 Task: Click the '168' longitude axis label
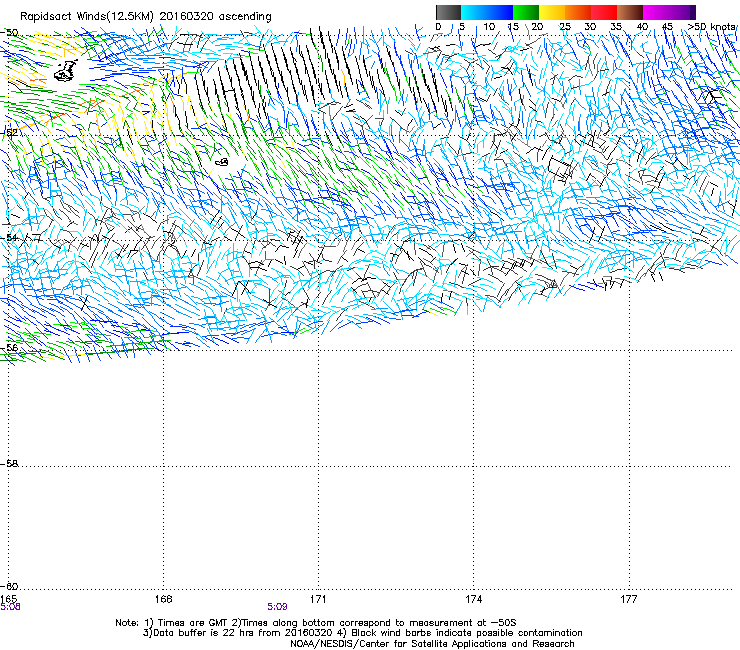coord(163,599)
